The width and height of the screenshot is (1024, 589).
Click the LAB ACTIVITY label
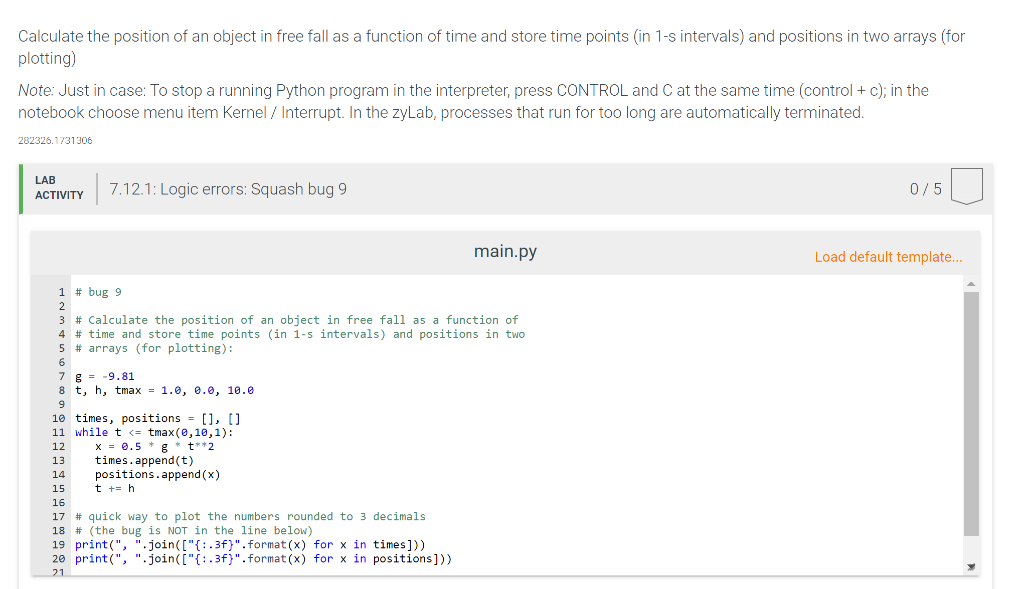59,186
